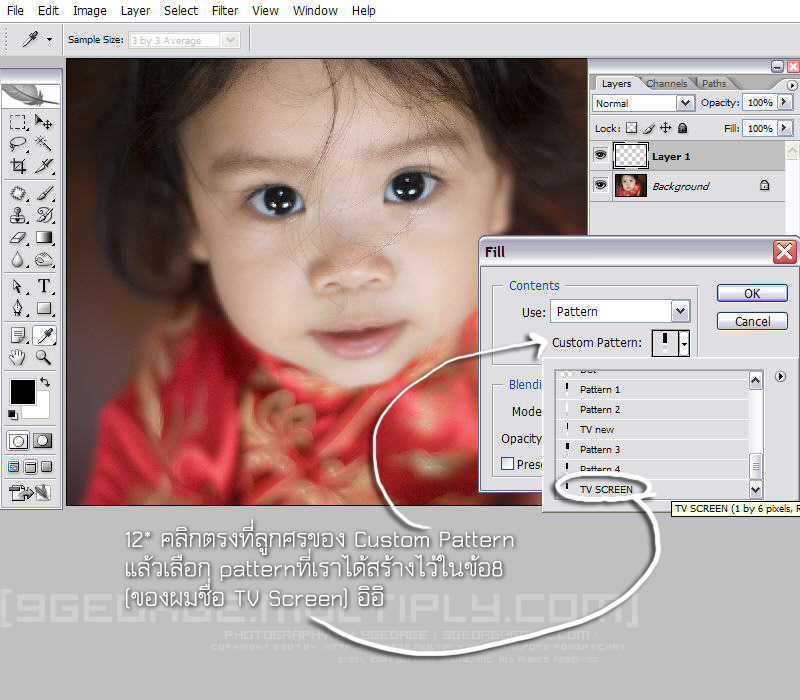Select the Notes tool
The image size is (800, 700).
[x=18, y=335]
